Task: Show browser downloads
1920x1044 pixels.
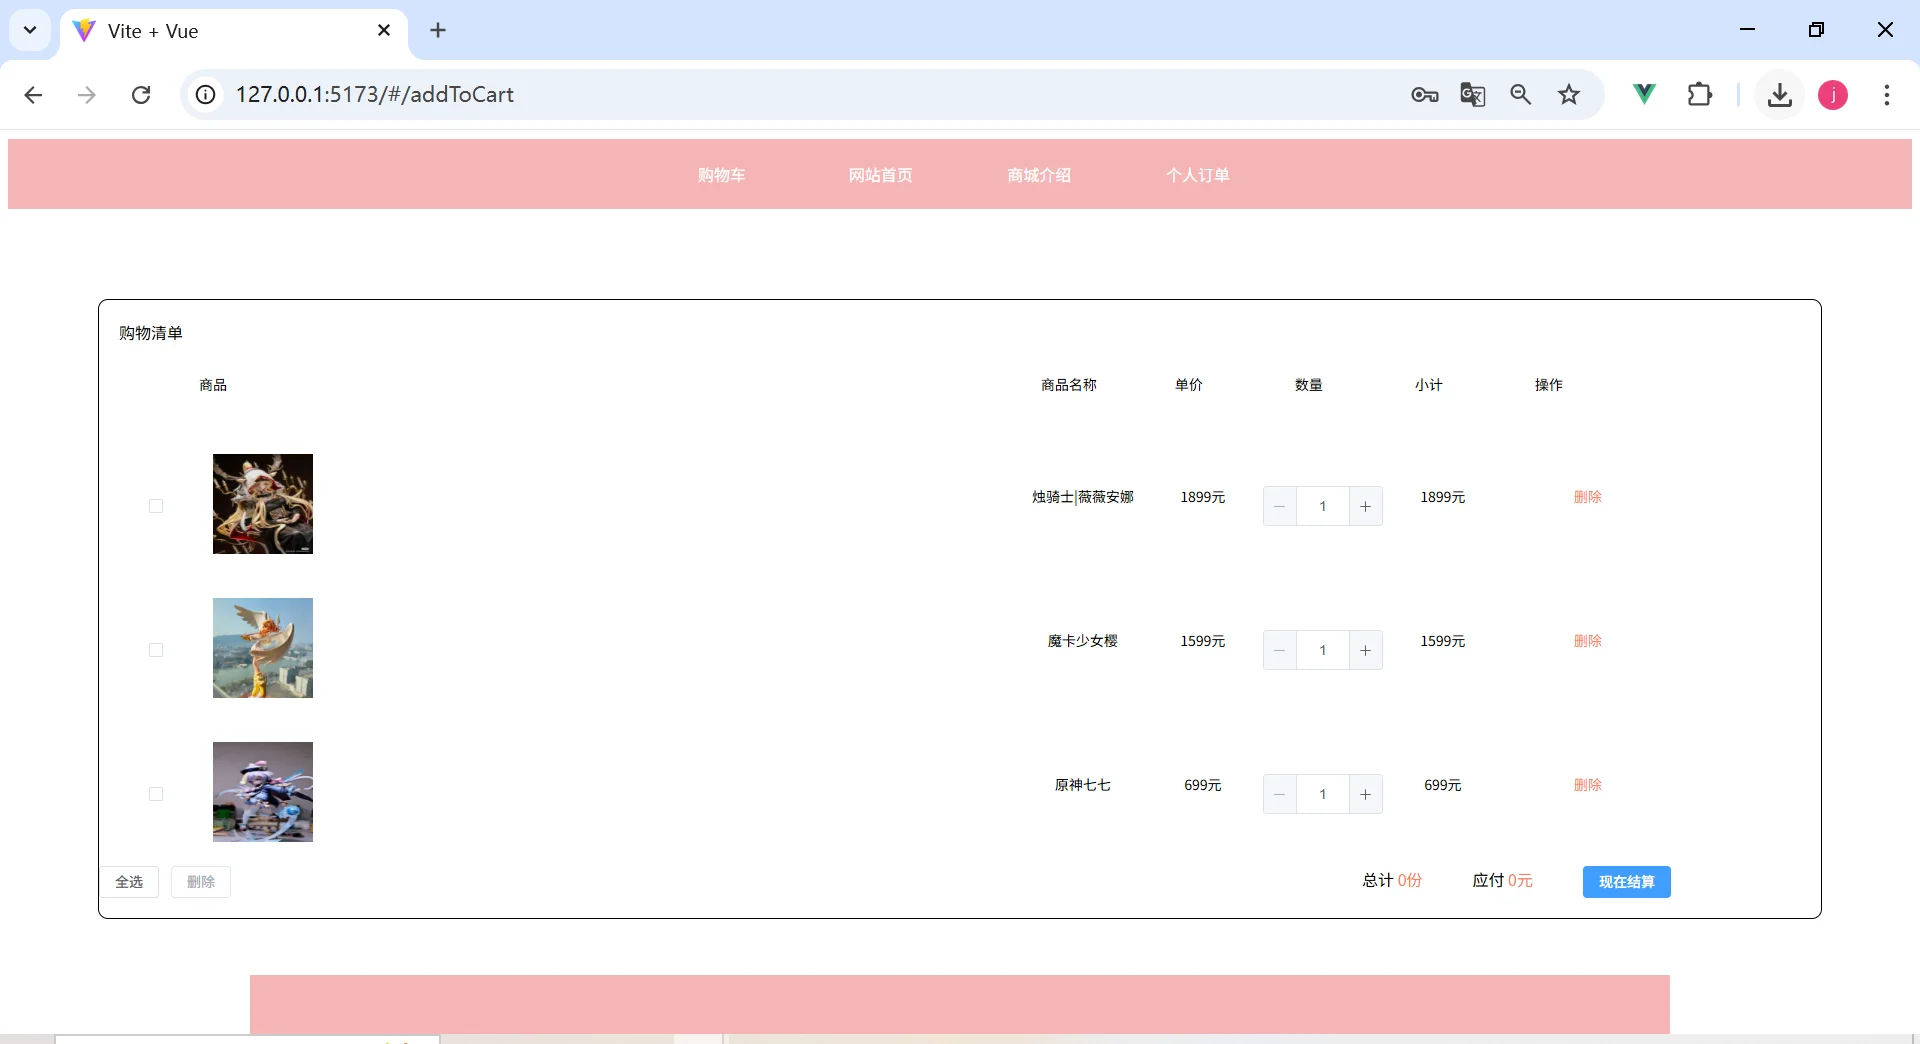Action: pos(1779,95)
